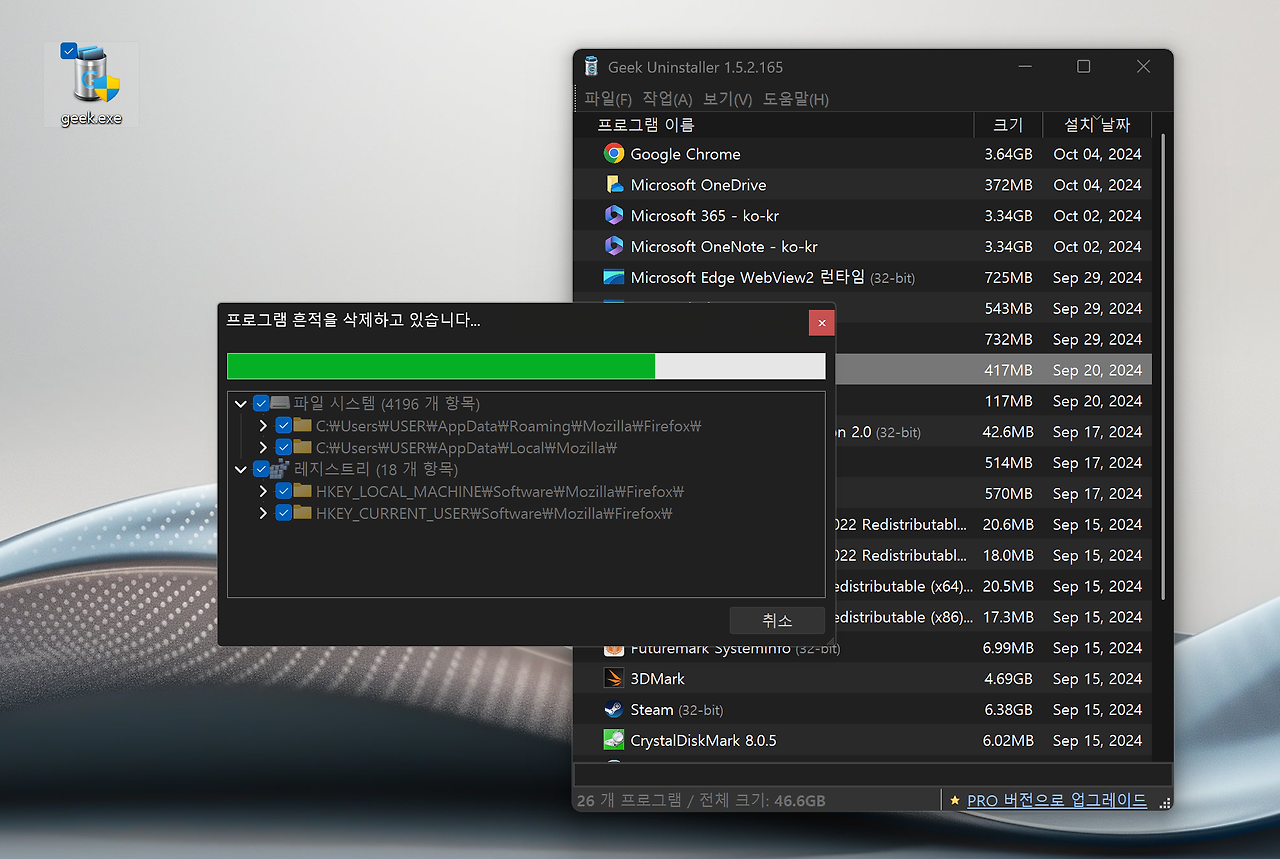
Task: Expand the Roaming\Mozilla\Firefox tree node
Action: point(263,426)
